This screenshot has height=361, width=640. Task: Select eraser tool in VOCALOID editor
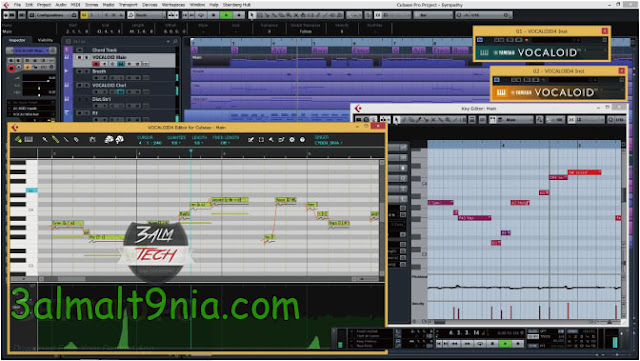pos(76,140)
